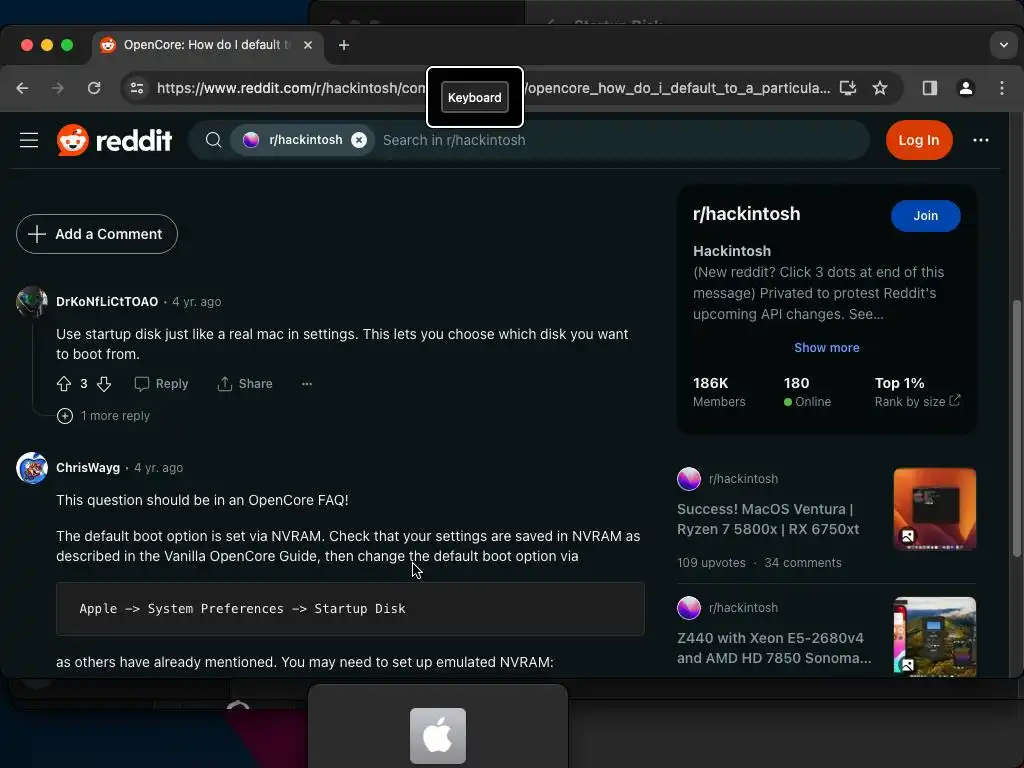Reload the Reddit page

(94, 88)
